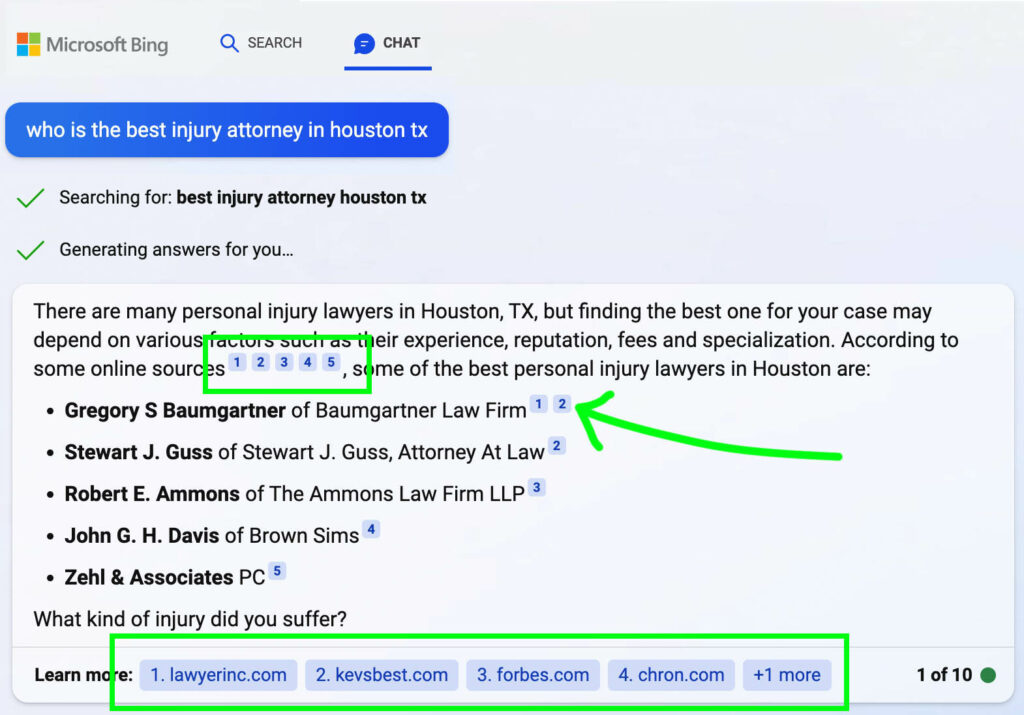Expand the '+1 more' sources list
1024x715 pixels.
coord(787,675)
